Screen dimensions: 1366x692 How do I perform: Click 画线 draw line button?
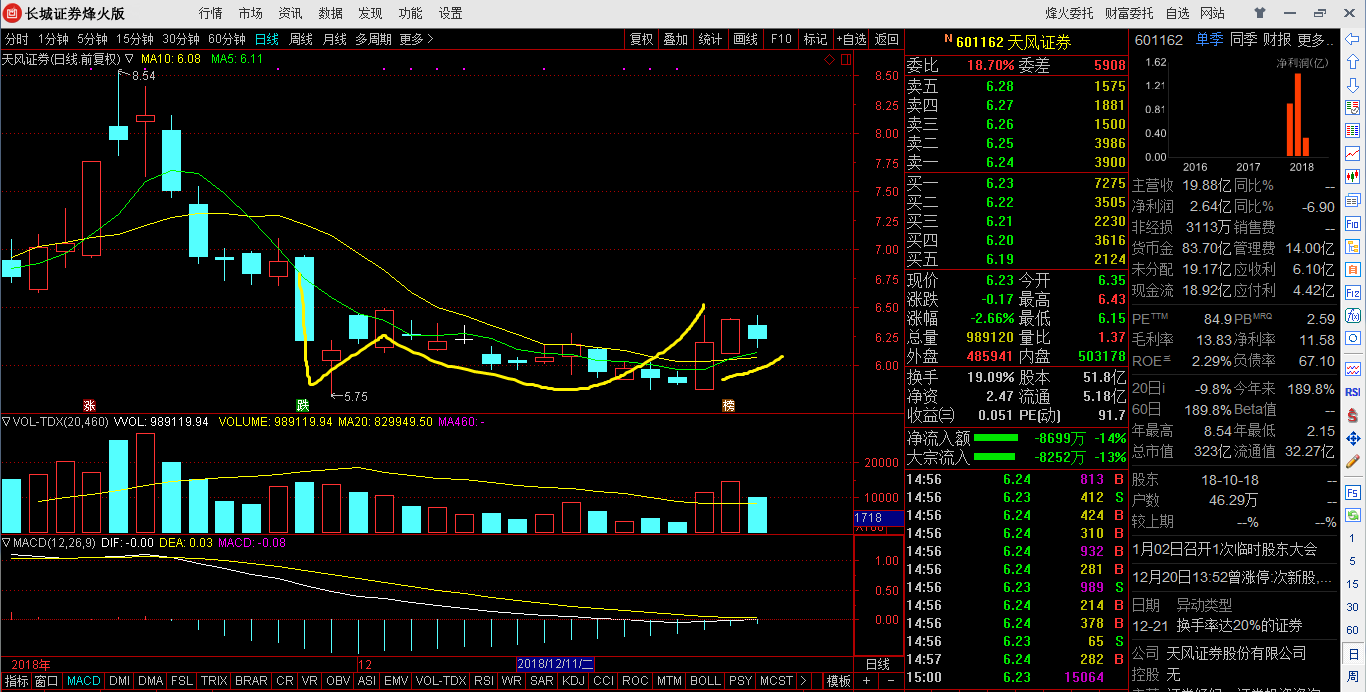[x=745, y=39]
